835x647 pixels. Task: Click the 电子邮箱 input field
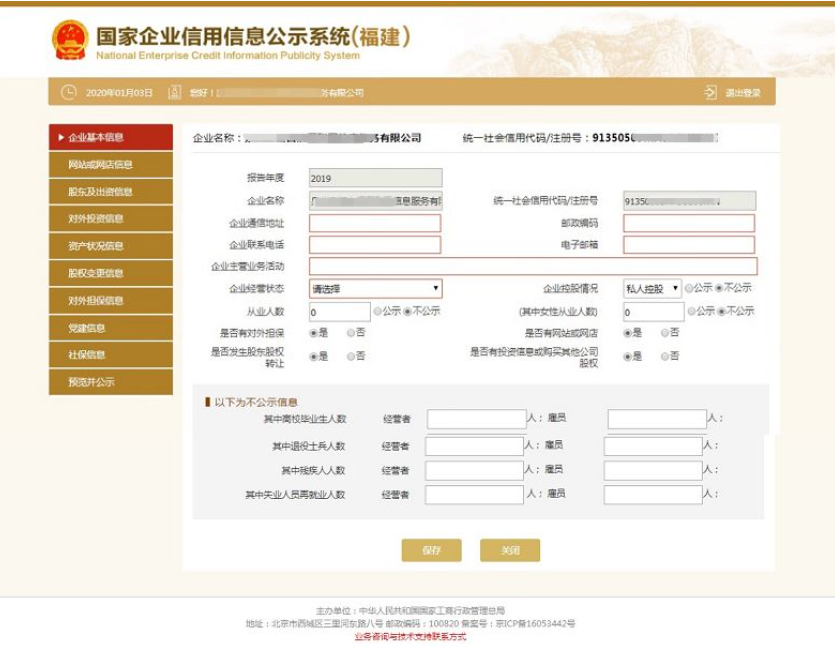pyautogui.click(x=689, y=245)
